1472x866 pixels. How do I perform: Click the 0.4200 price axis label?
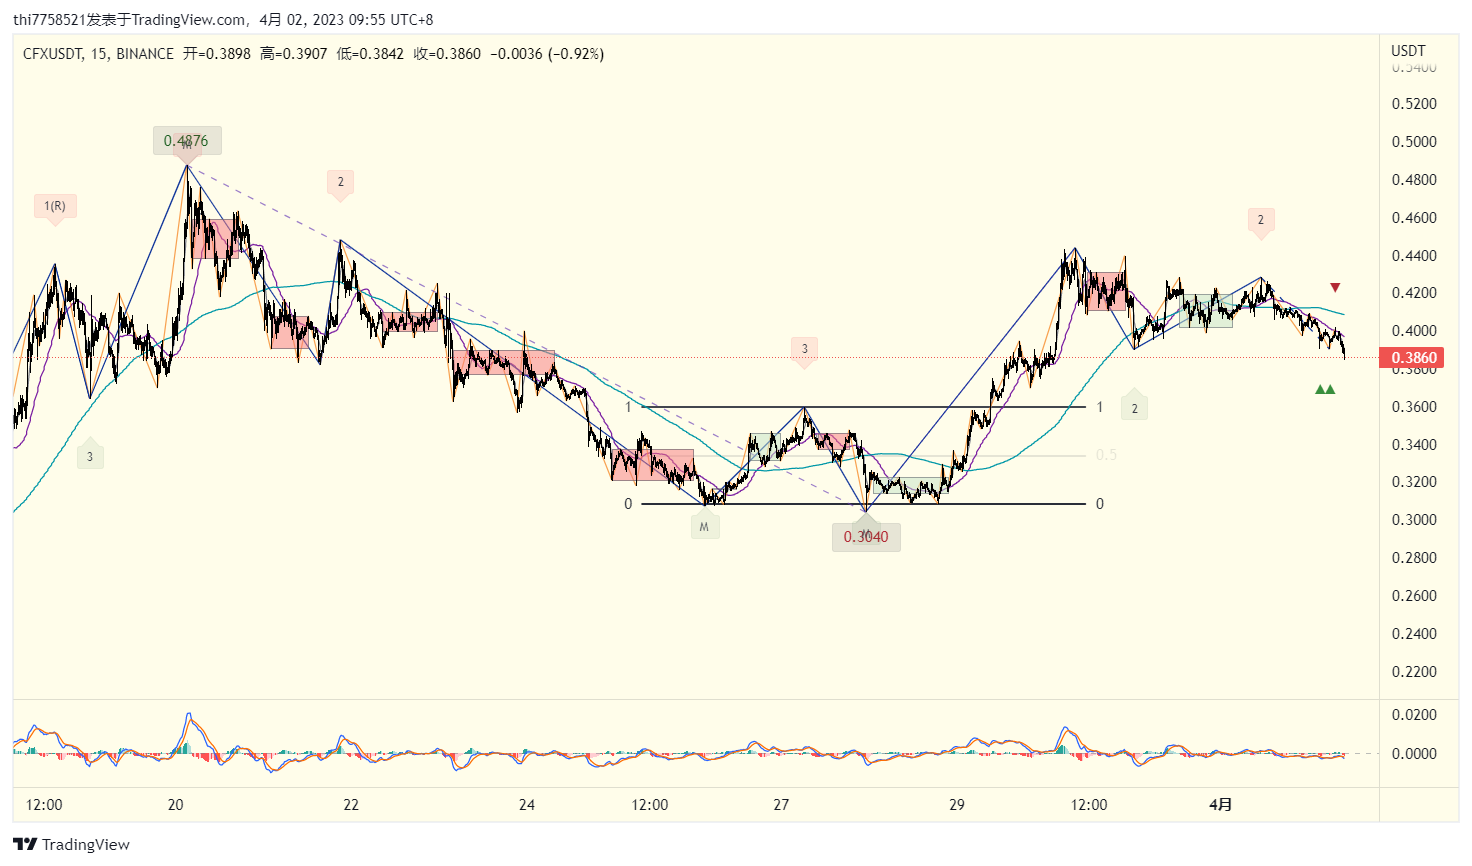pyautogui.click(x=1414, y=293)
